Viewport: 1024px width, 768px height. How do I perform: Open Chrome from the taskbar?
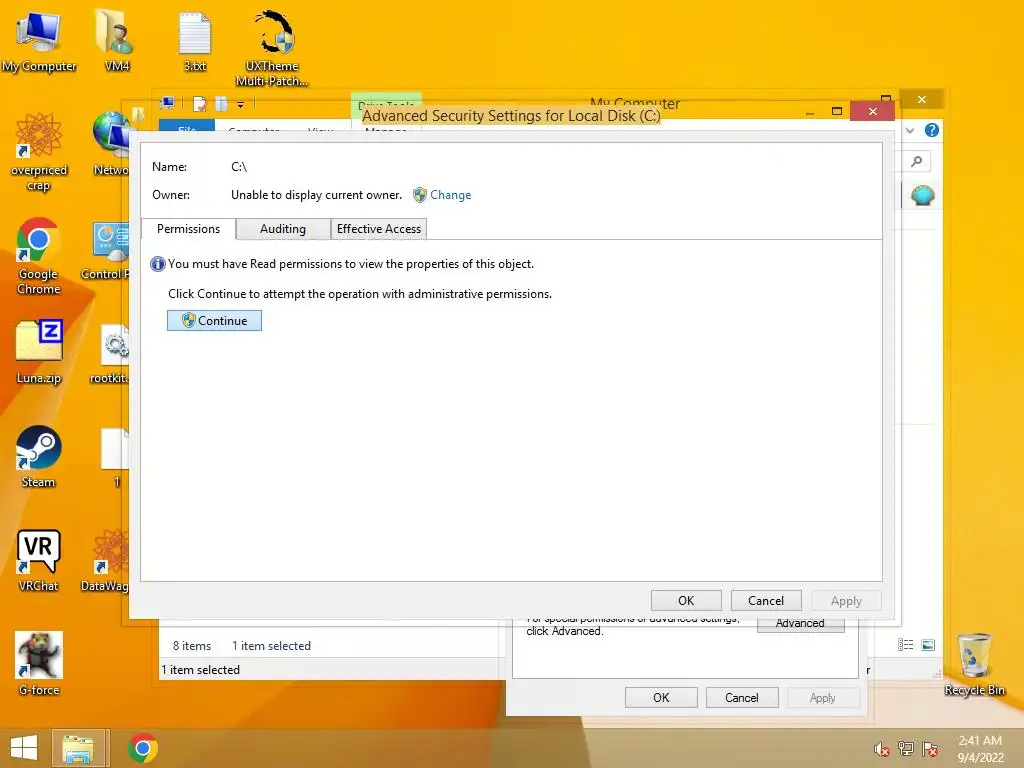(x=142, y=748)
